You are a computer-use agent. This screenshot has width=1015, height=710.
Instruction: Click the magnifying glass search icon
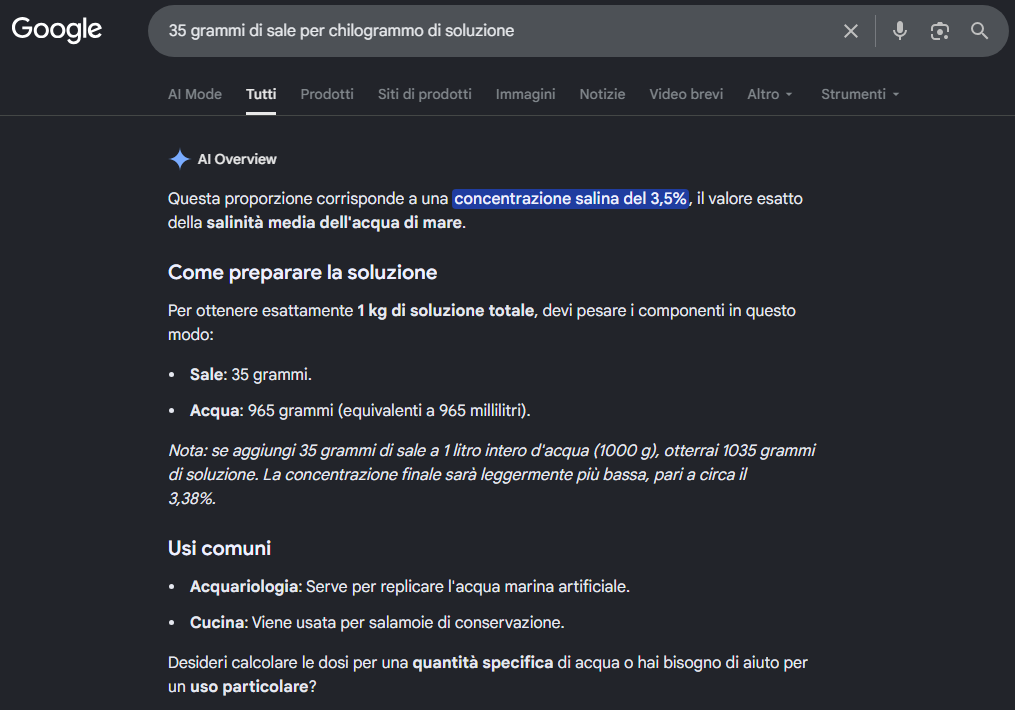pos(979,30)
